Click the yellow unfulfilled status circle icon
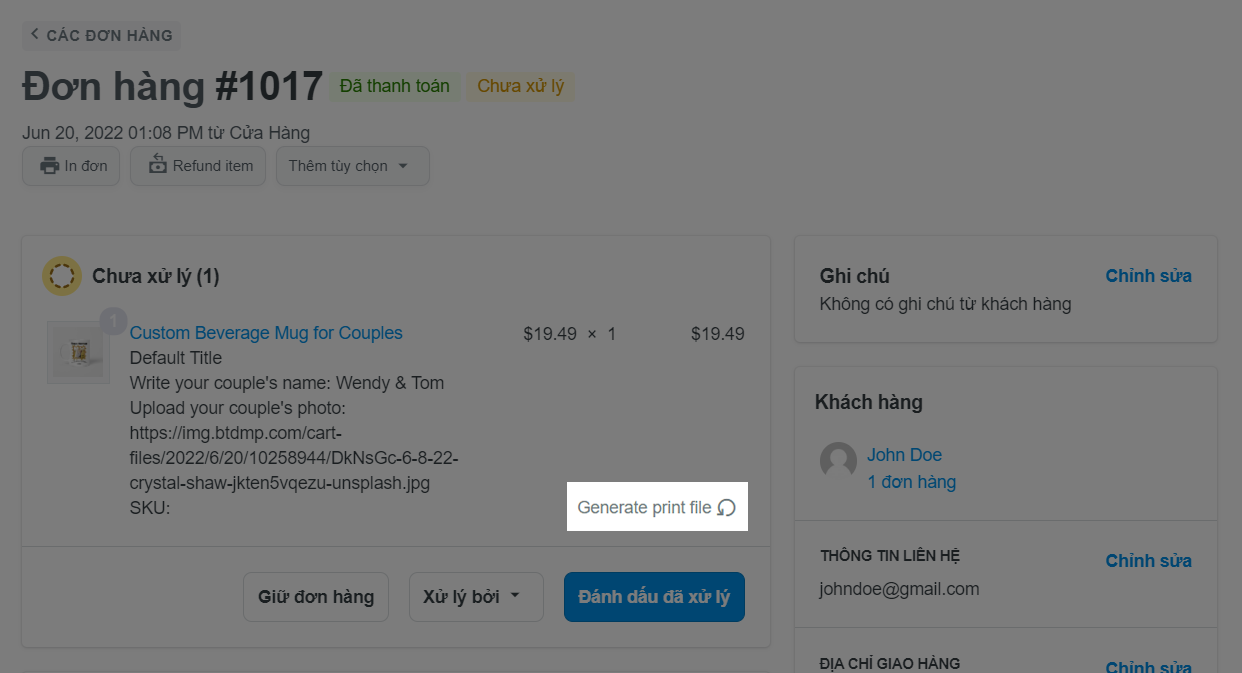The width and height of the screenshot is (1242, 673). 62,275
